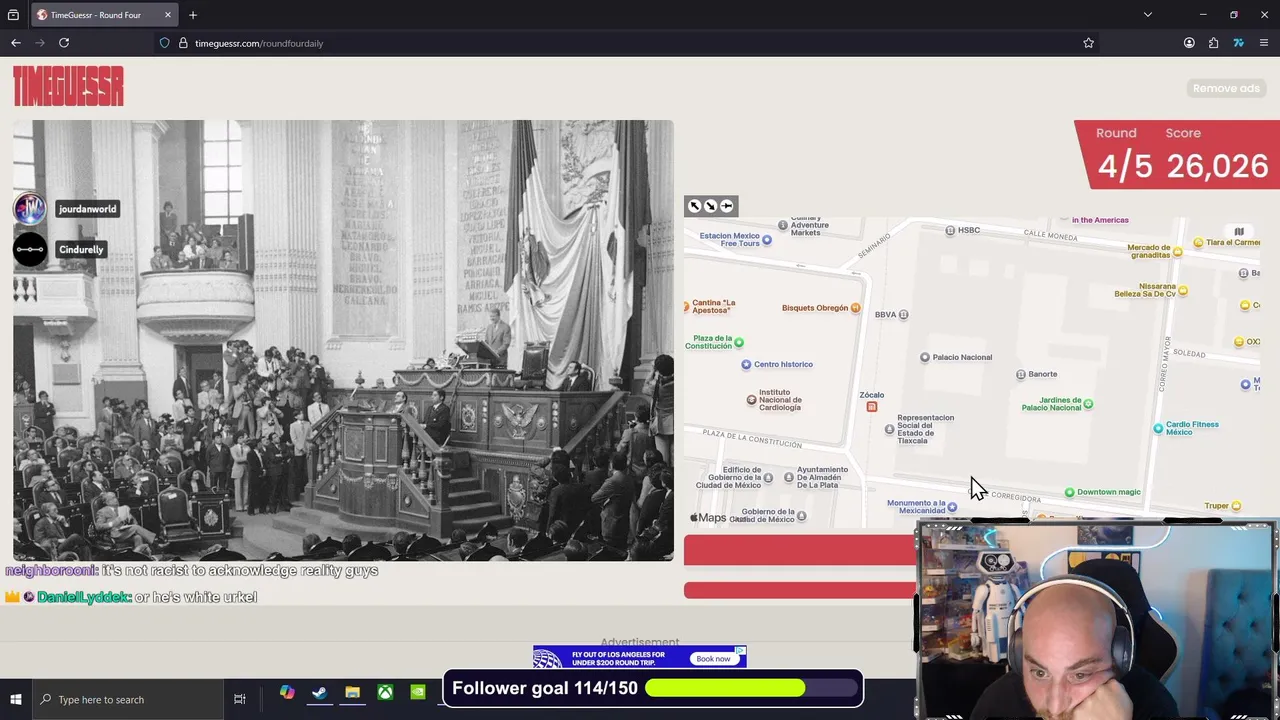1280x720 pixels.
Task: Open the Firefox account icon
Action: click(x=1189, y=43)
